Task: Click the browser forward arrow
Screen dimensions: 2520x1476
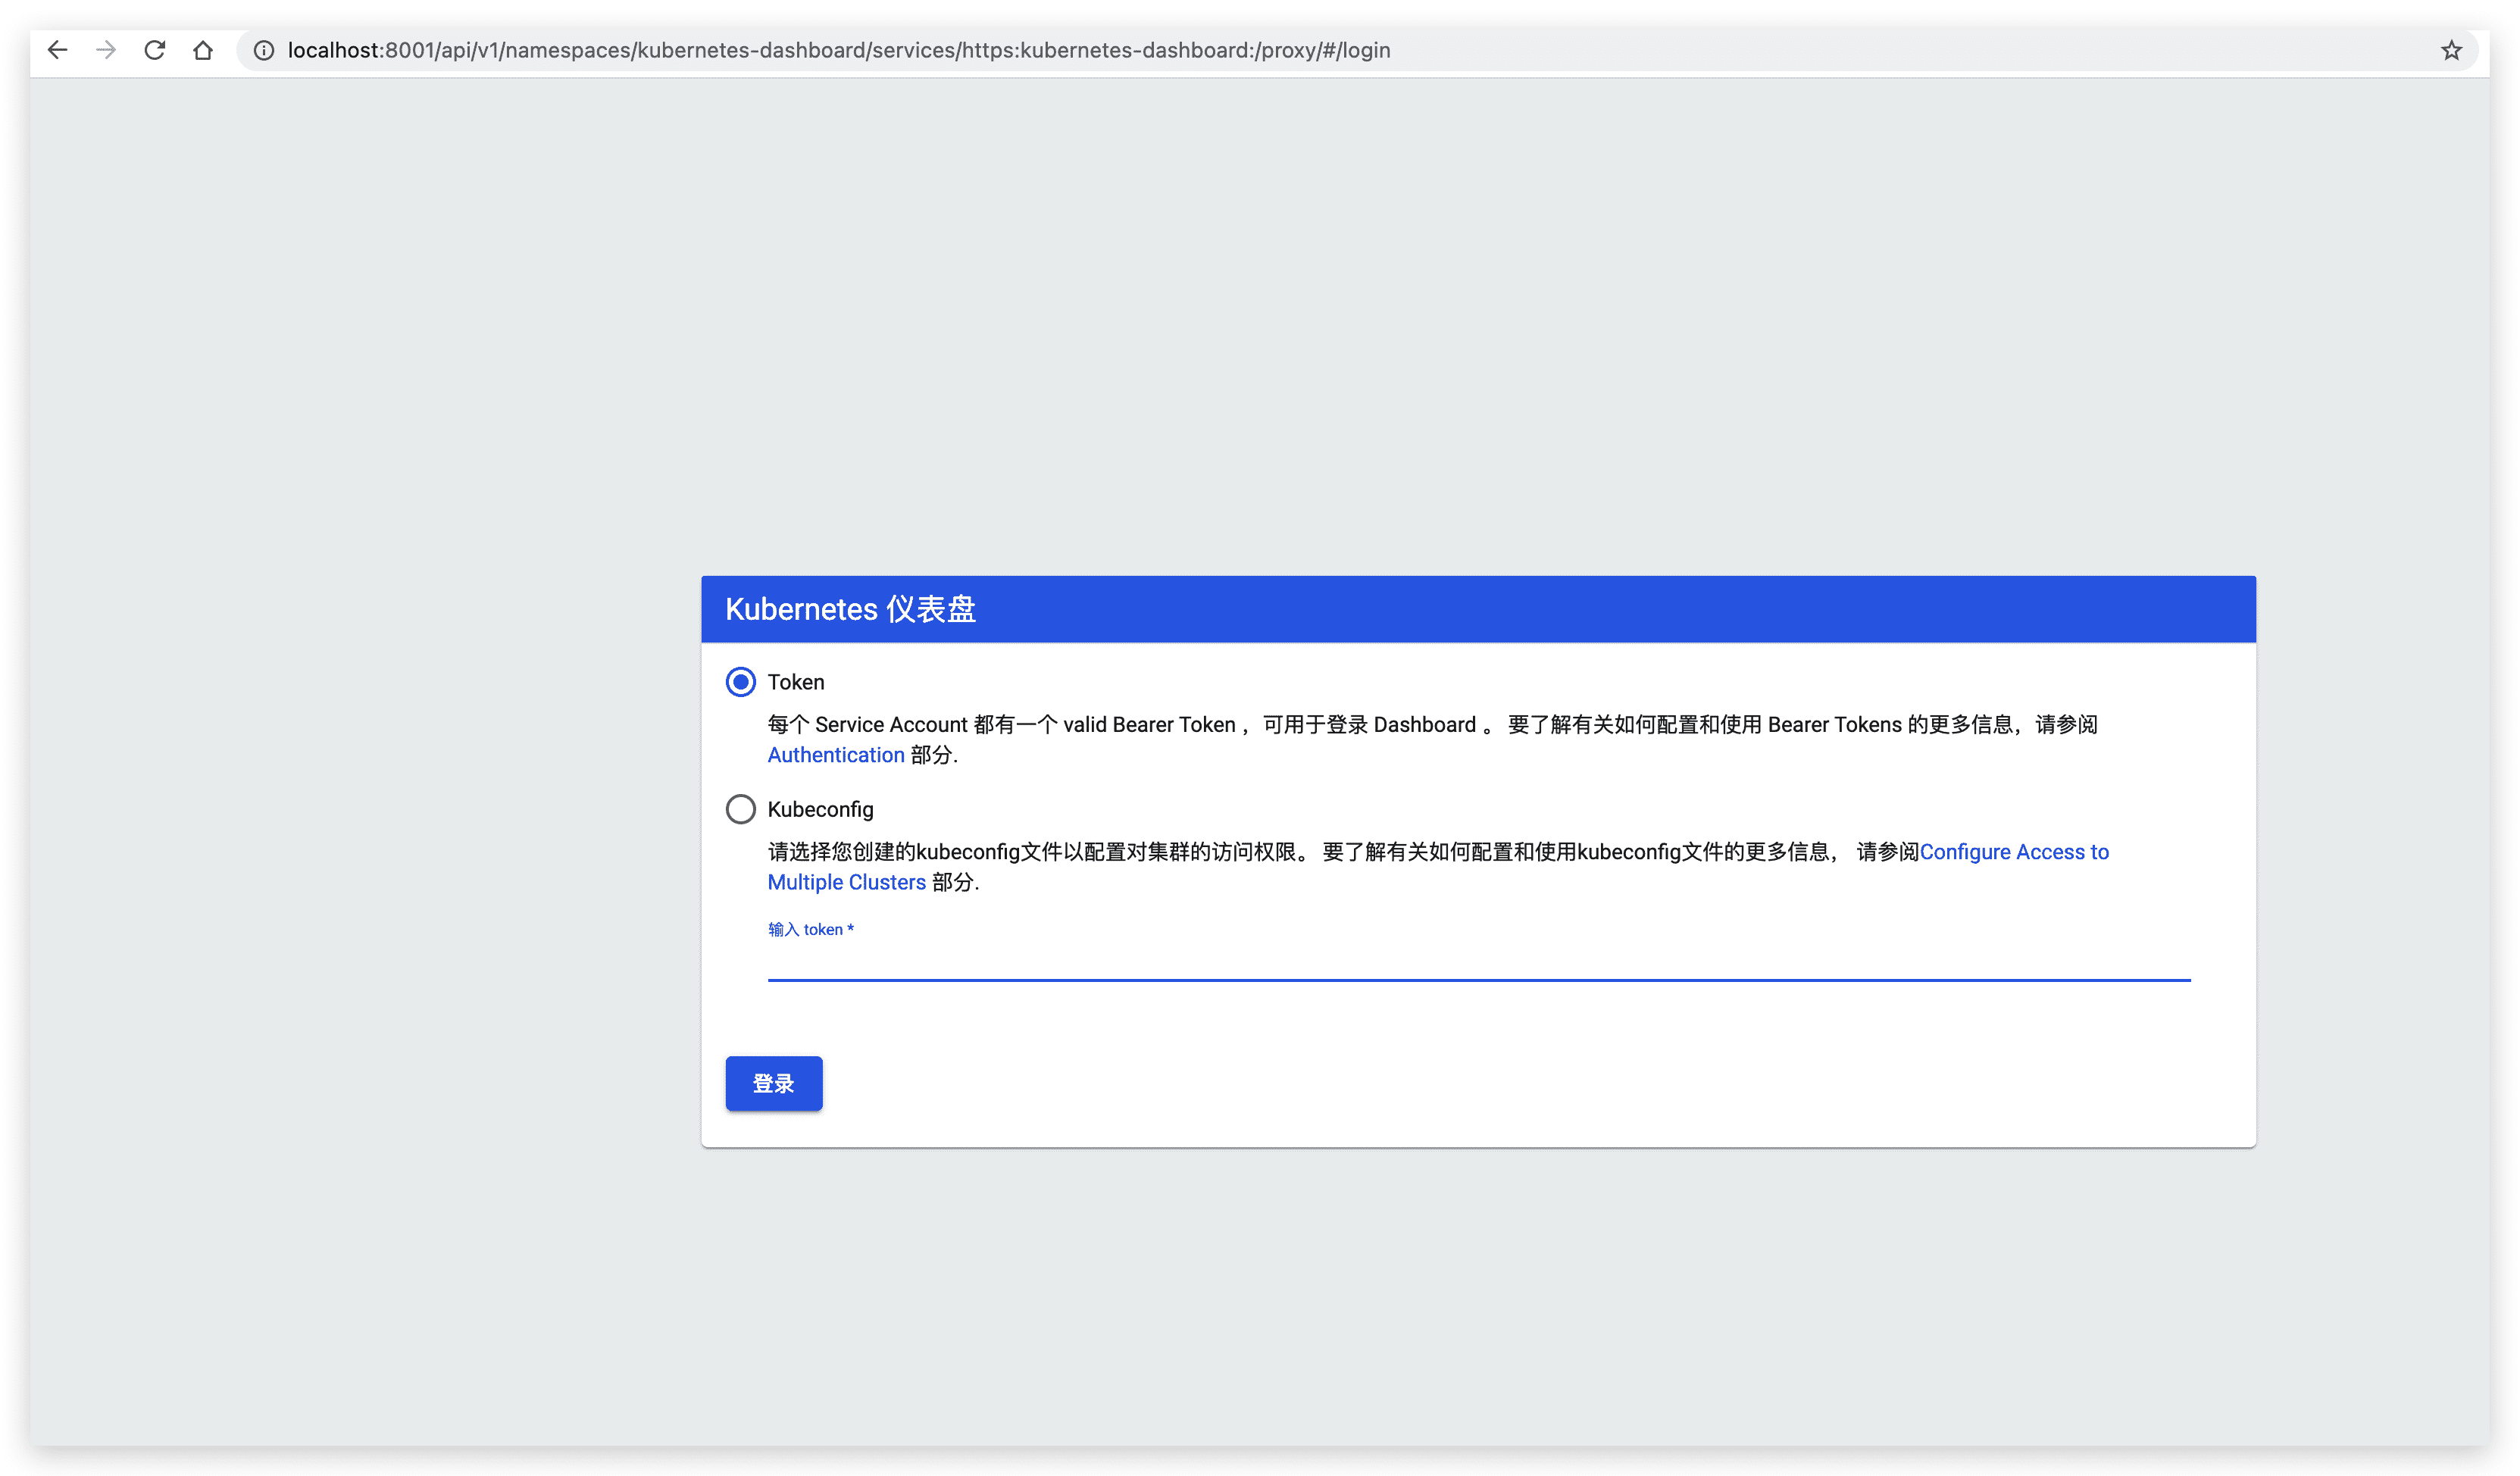Action: click(x=106, y=50)
